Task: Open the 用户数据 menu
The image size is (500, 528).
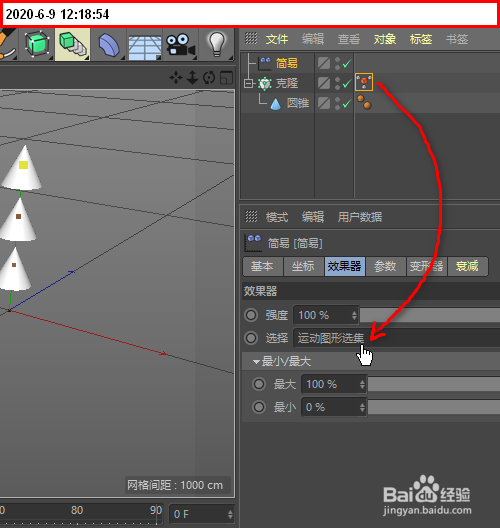Action: (360, 217)
